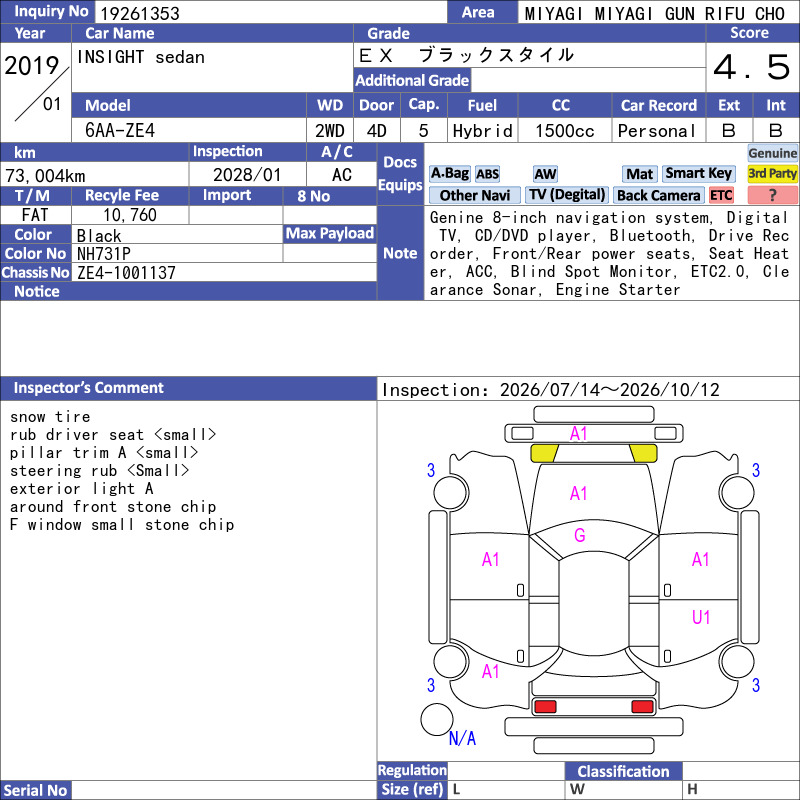800x800 pixels.
Task: Click the Smart Key badge
Action: [x=698, y=174]
